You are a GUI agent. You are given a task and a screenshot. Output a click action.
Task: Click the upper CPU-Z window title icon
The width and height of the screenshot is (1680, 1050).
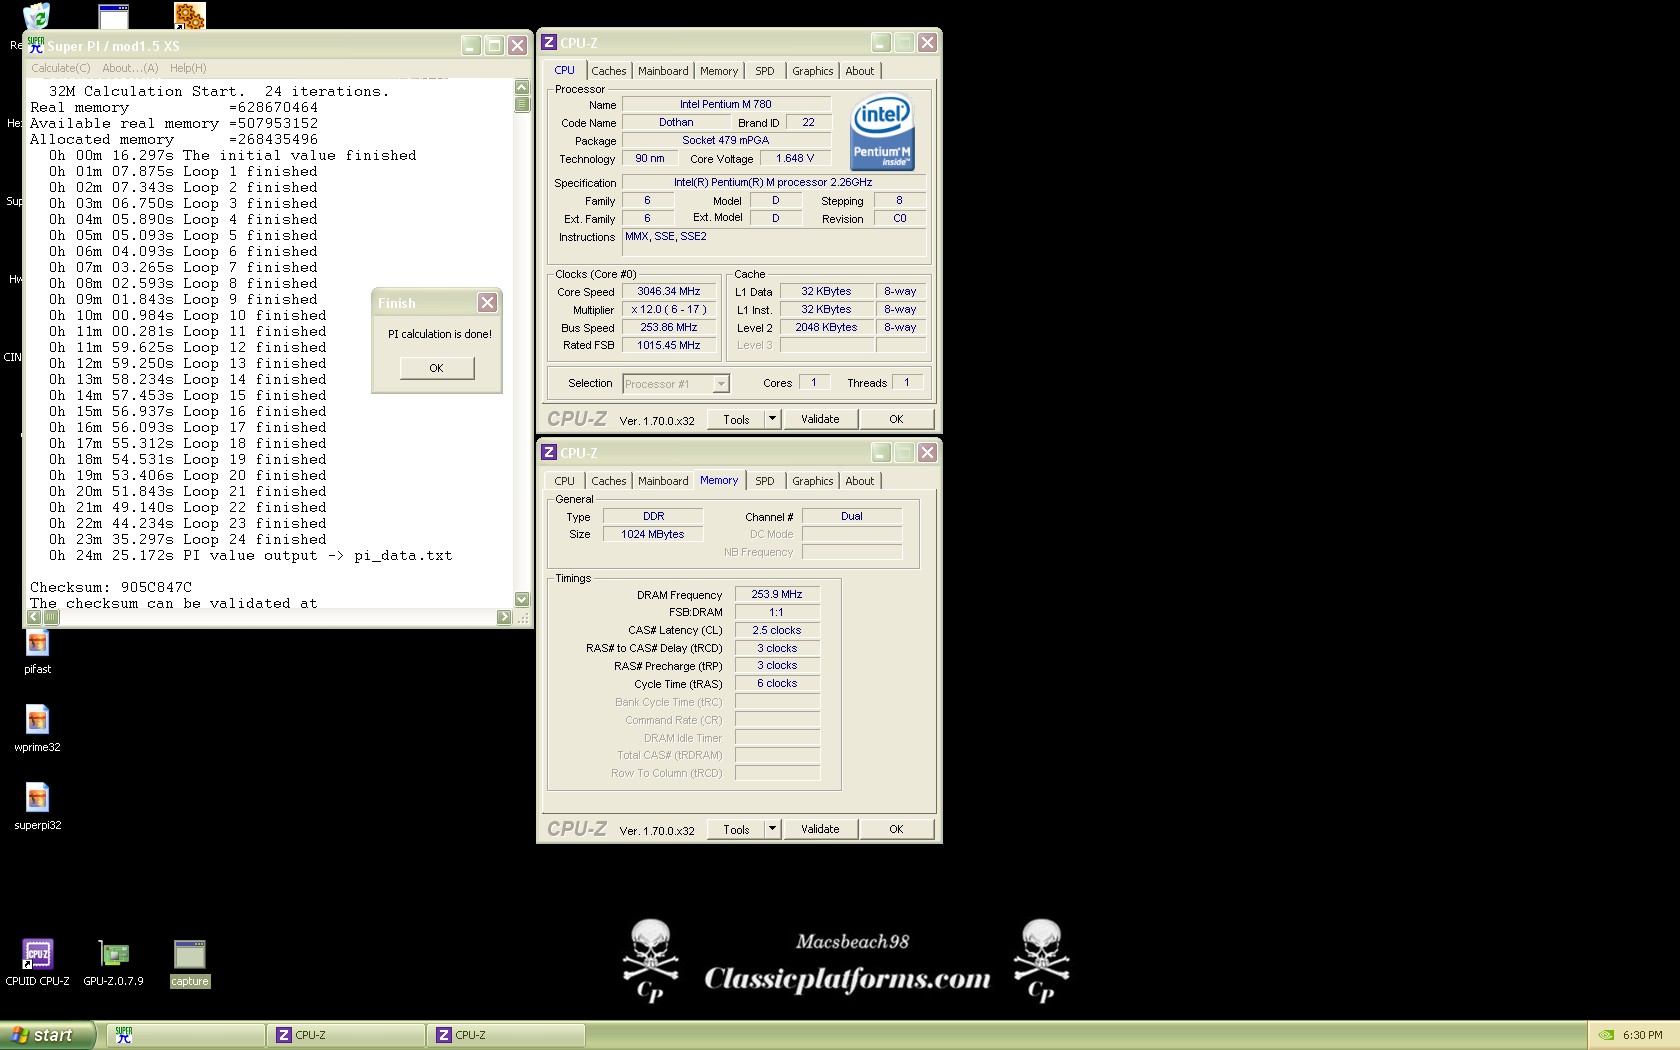[x=549, y=42]
